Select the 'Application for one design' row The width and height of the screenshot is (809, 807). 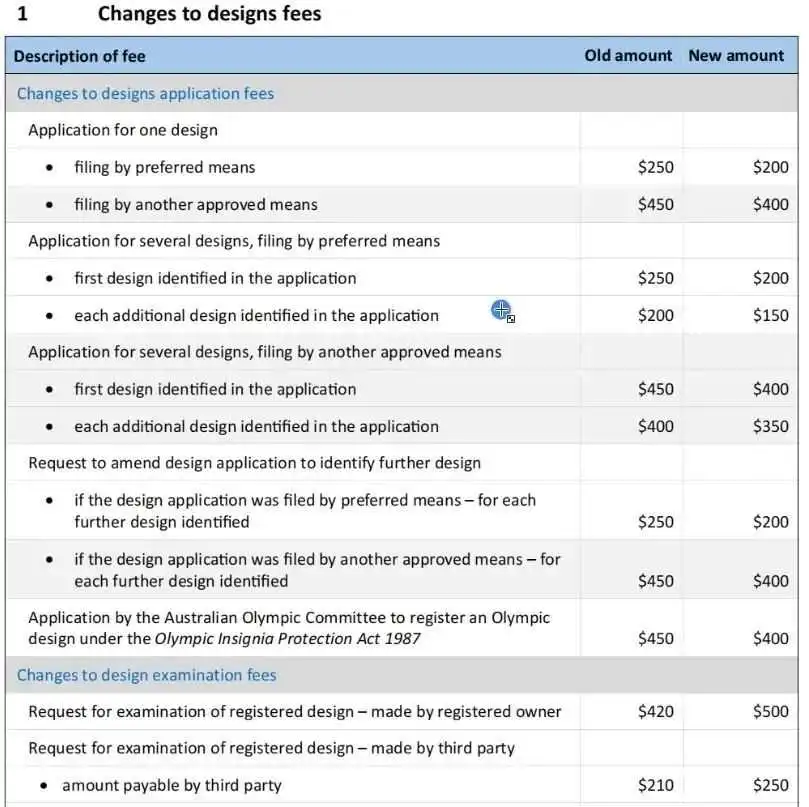point(401,130)
